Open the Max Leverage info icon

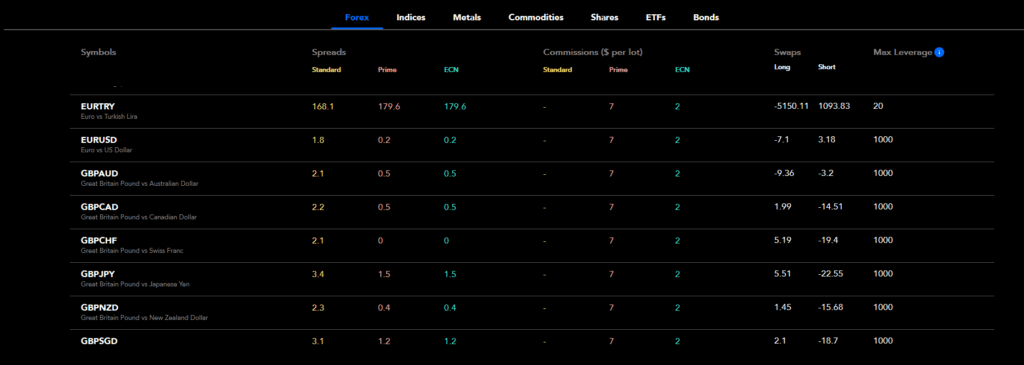[939, 52]
